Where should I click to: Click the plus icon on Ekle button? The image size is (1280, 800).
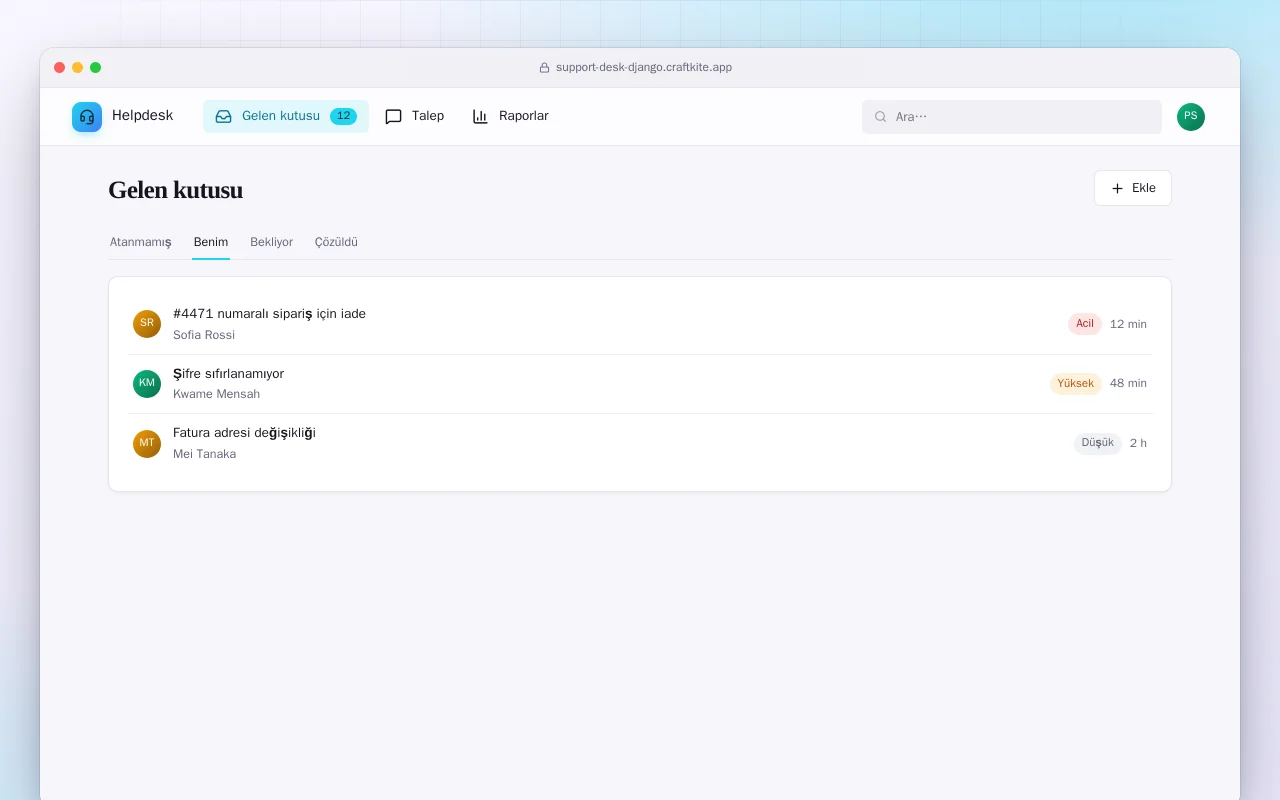click(x=1118, y=188)
